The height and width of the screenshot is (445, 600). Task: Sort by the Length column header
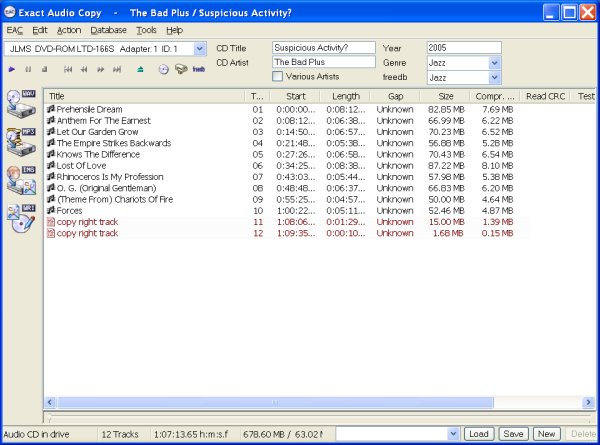[x=346, y=96]
